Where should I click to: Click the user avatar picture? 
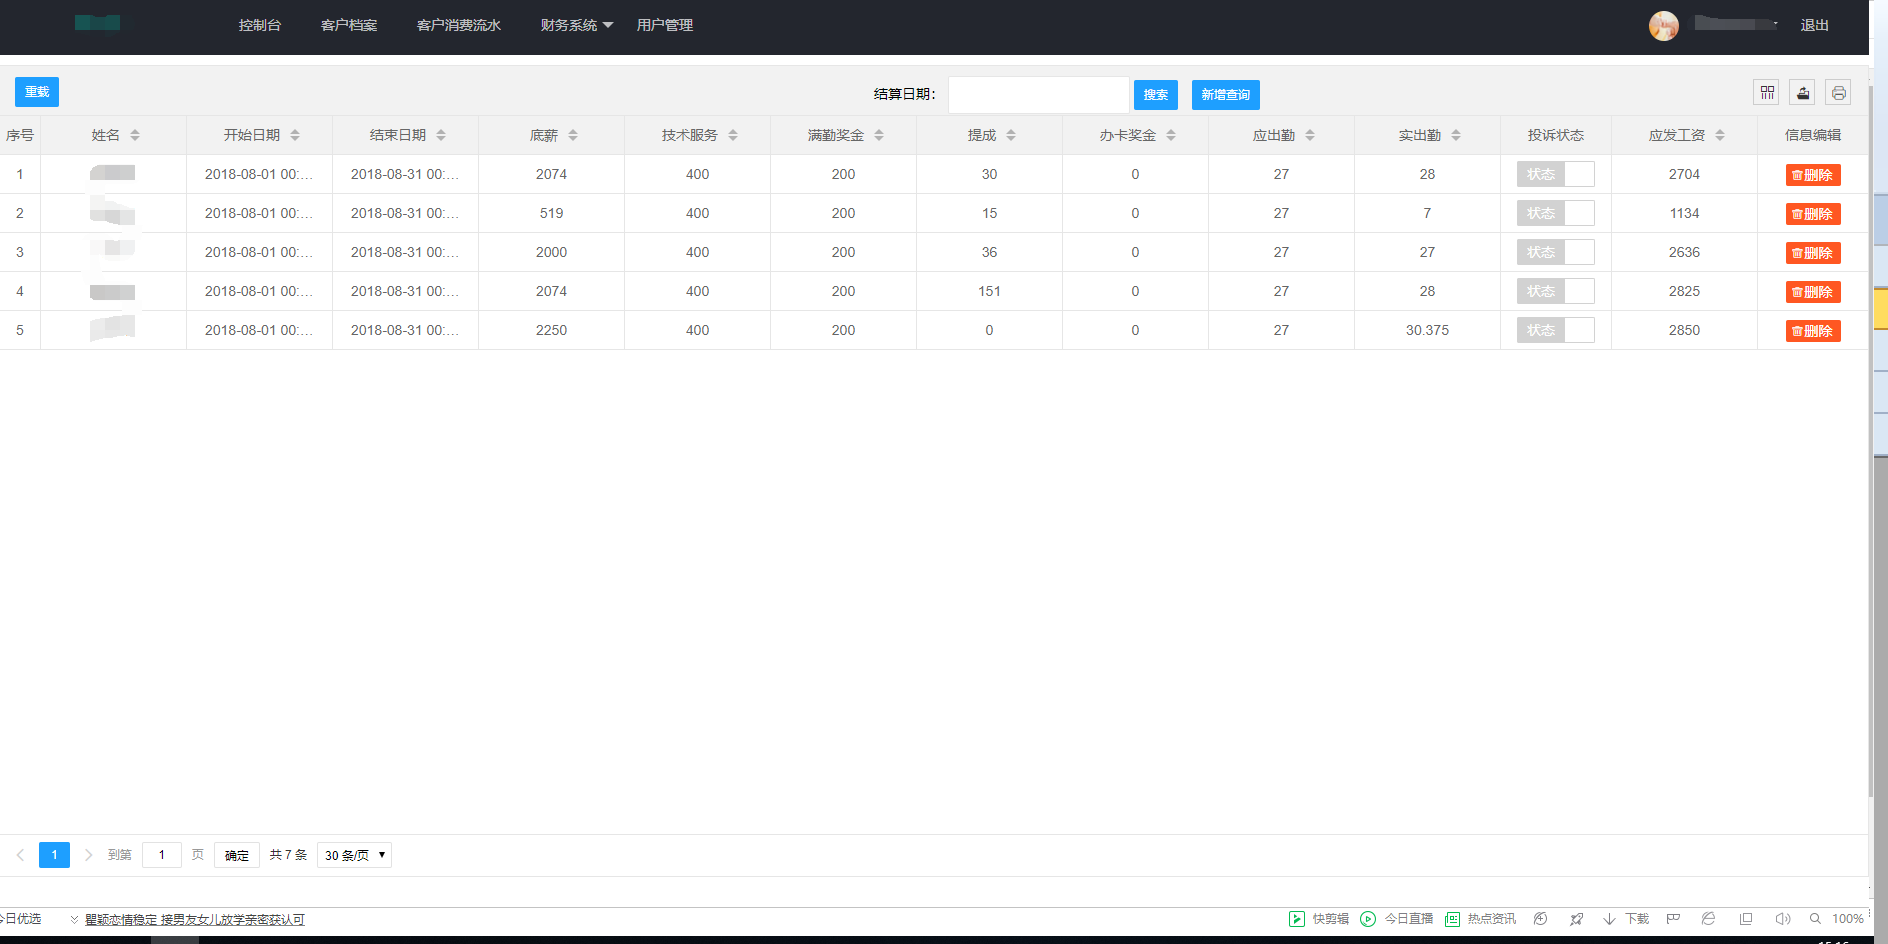(x=1664, y=26)
